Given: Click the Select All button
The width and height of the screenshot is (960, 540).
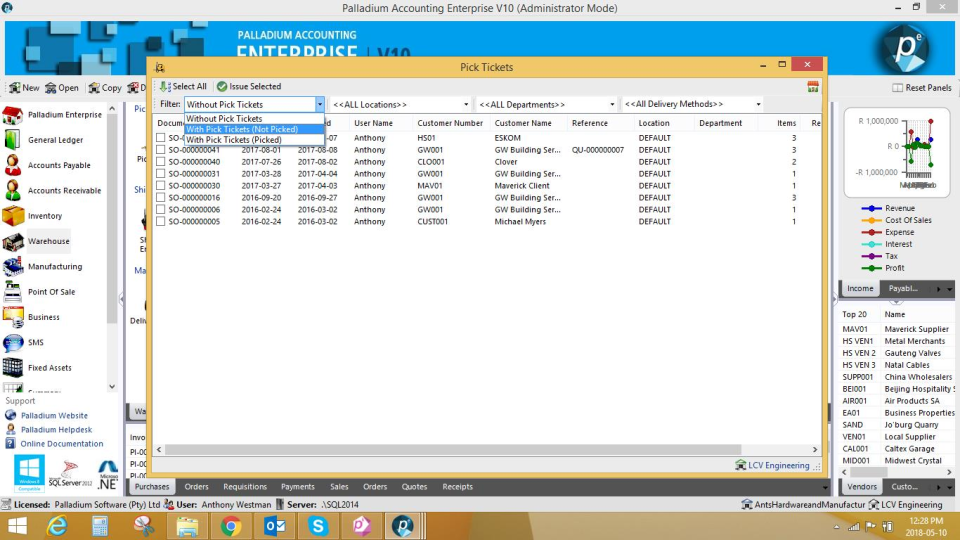Looking at the screenshot, I should [183, 87].
